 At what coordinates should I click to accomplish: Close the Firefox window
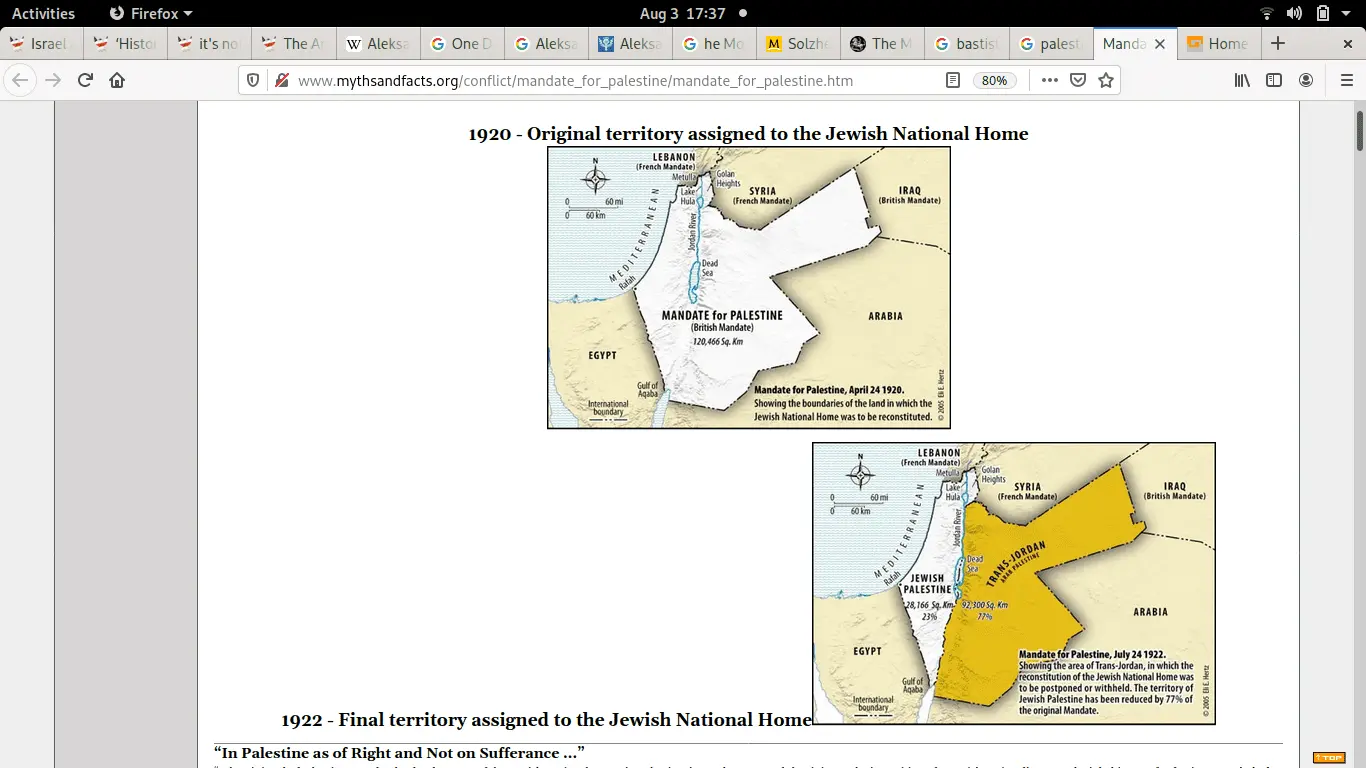click(1346, 44)
